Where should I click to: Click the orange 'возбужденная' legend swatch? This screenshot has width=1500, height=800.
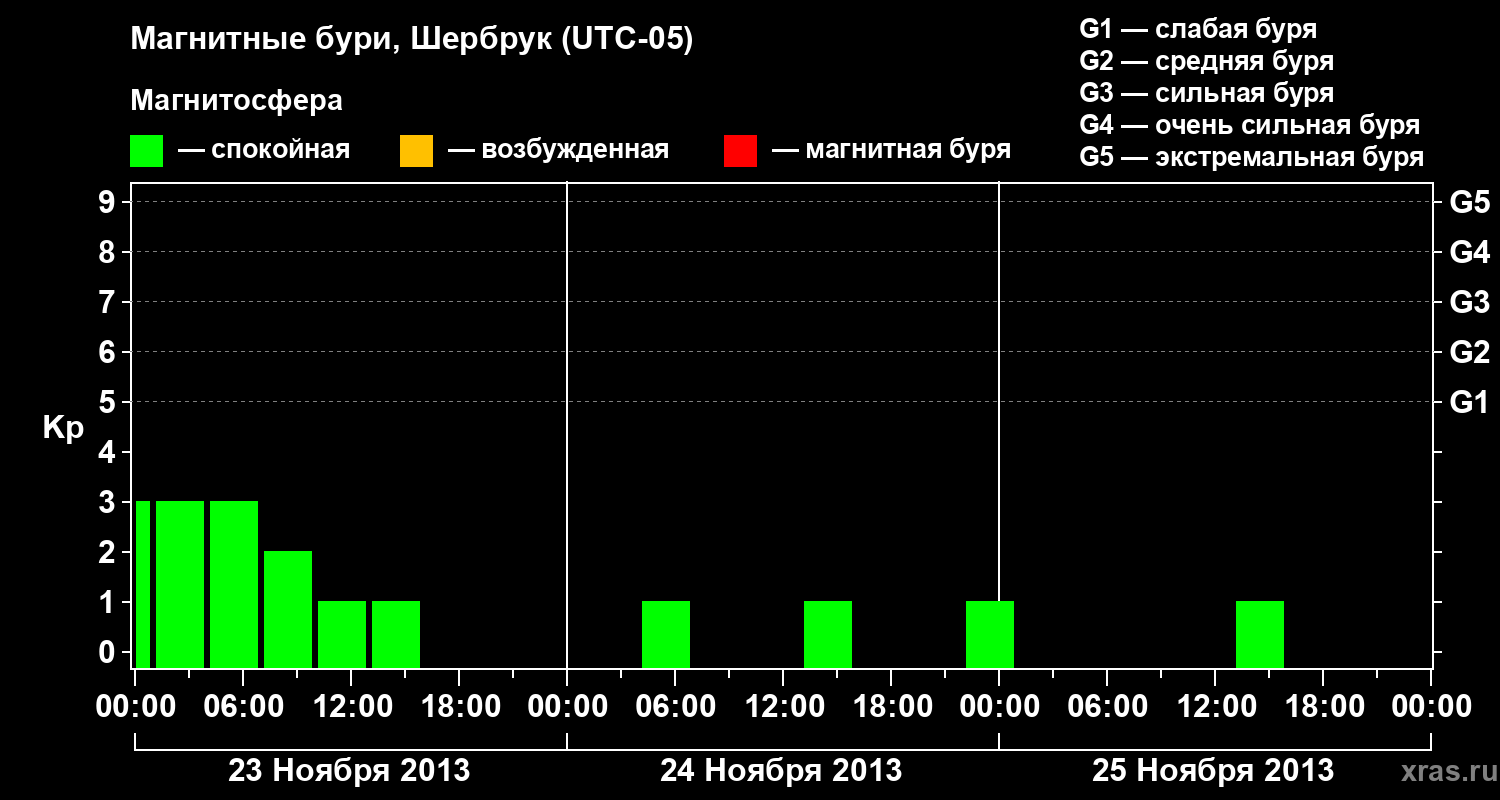click(416, 151)
